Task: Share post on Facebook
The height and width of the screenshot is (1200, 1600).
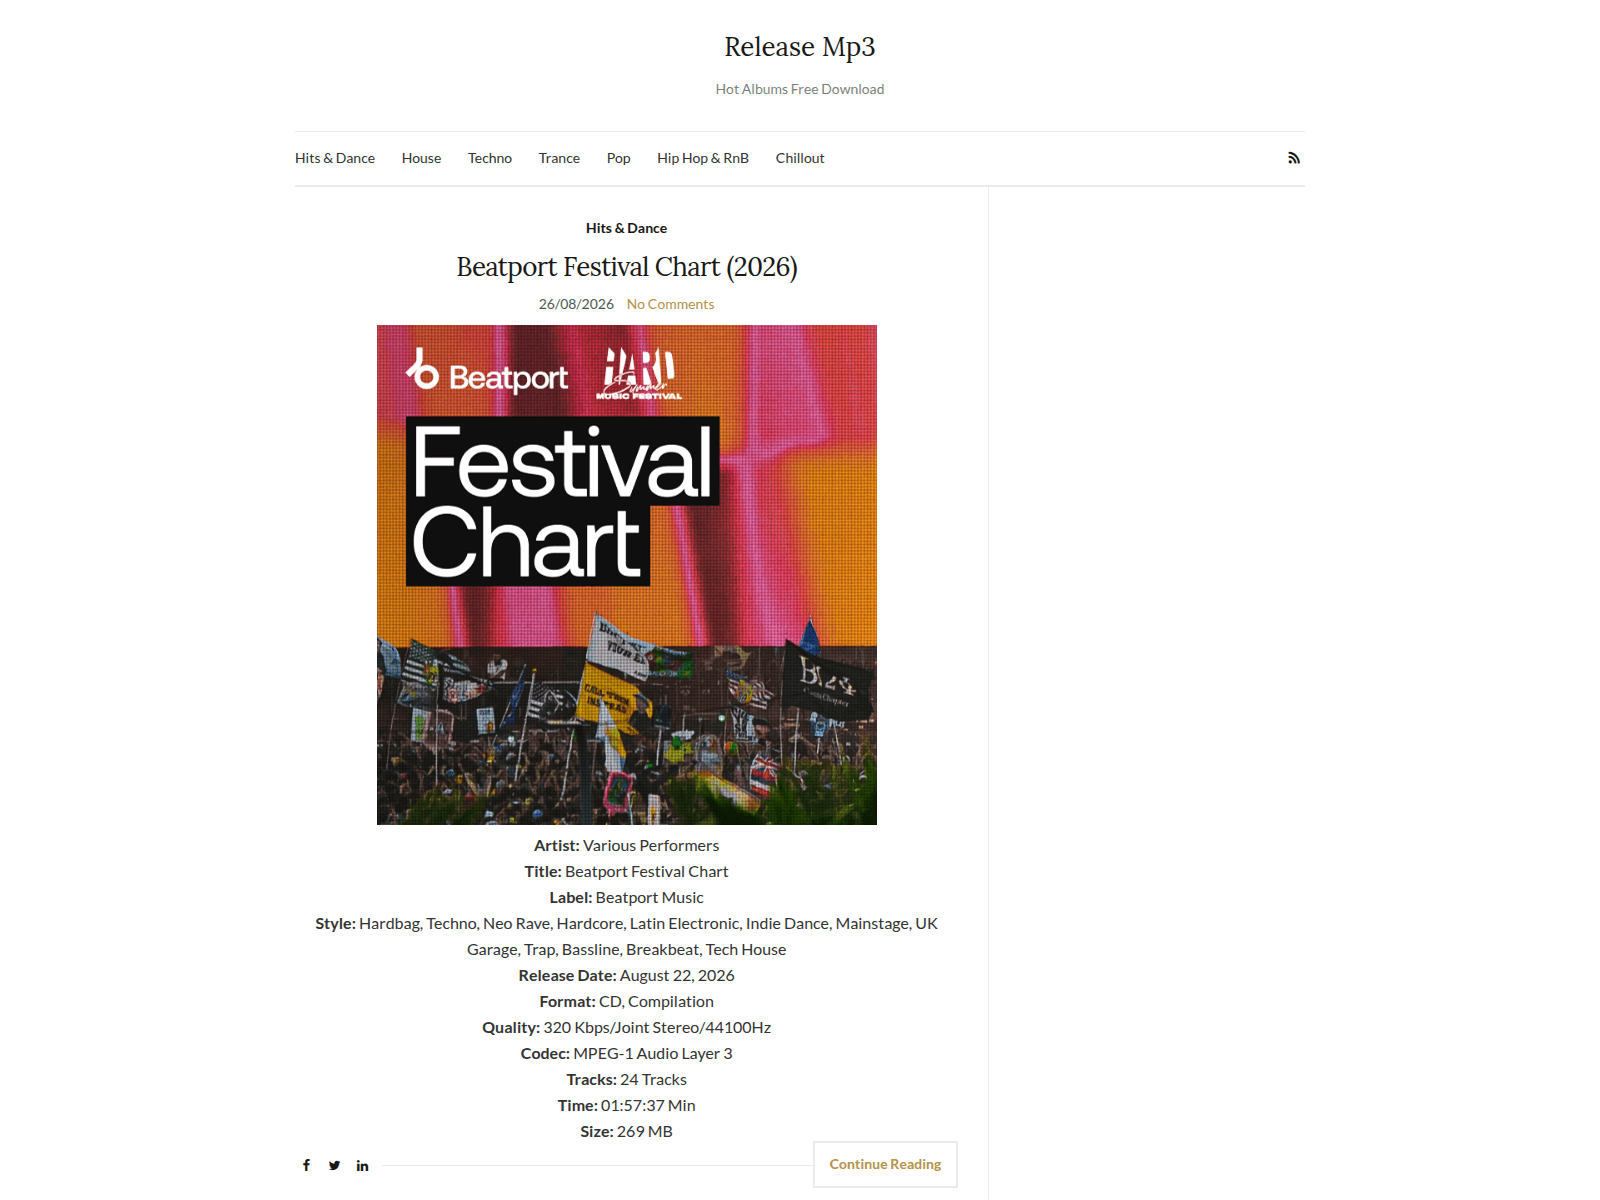Action: coord(307,1165)
